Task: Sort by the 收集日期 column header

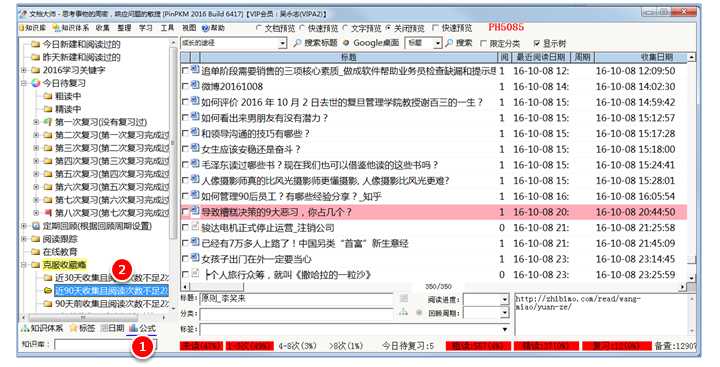Action: coord(641,57)
